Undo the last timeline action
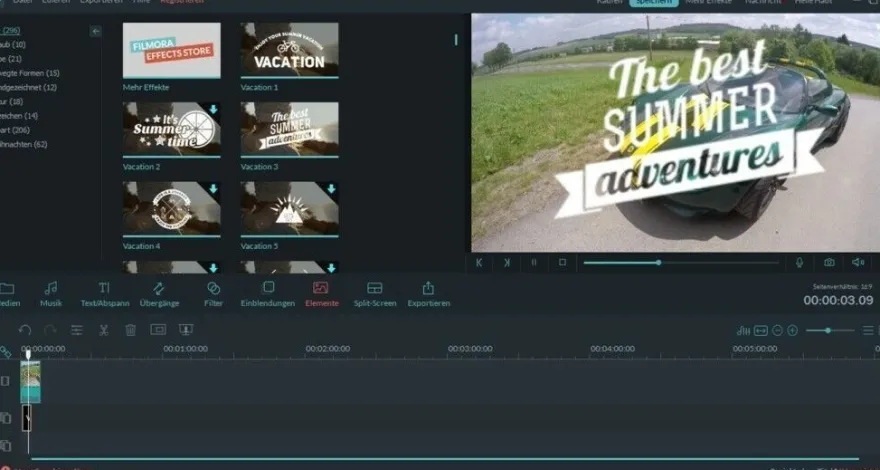The image size is (880, 470). point(25,330)
